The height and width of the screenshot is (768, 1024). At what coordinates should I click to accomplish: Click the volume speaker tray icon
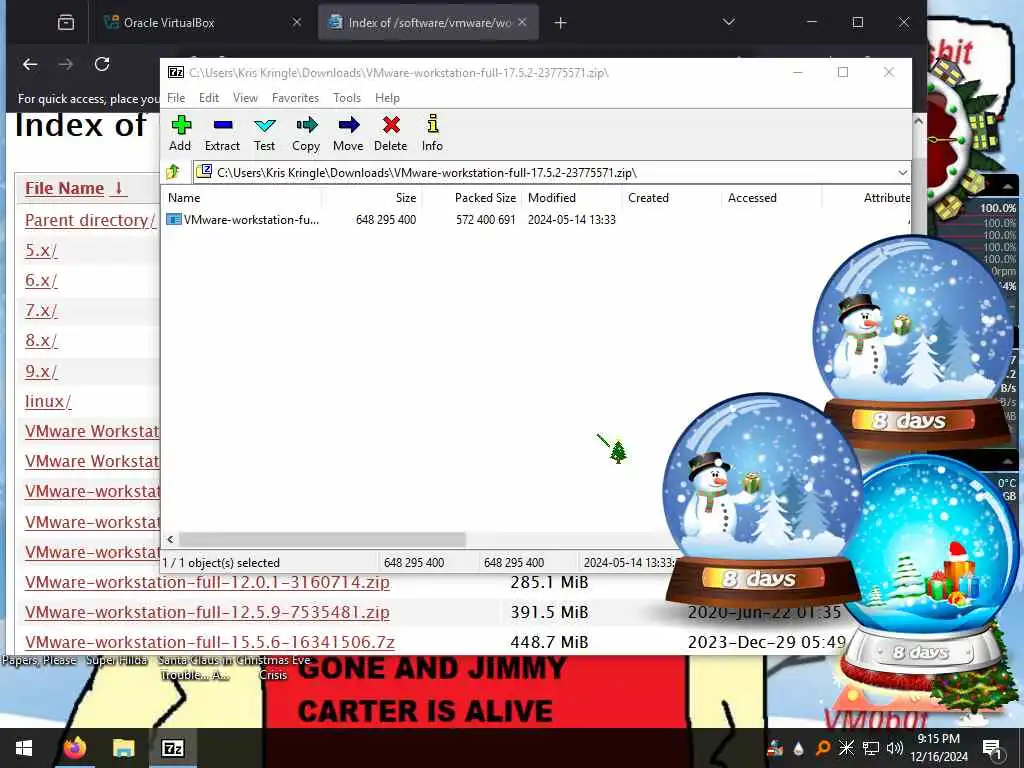pyautogui.click(x=895, y=748)
